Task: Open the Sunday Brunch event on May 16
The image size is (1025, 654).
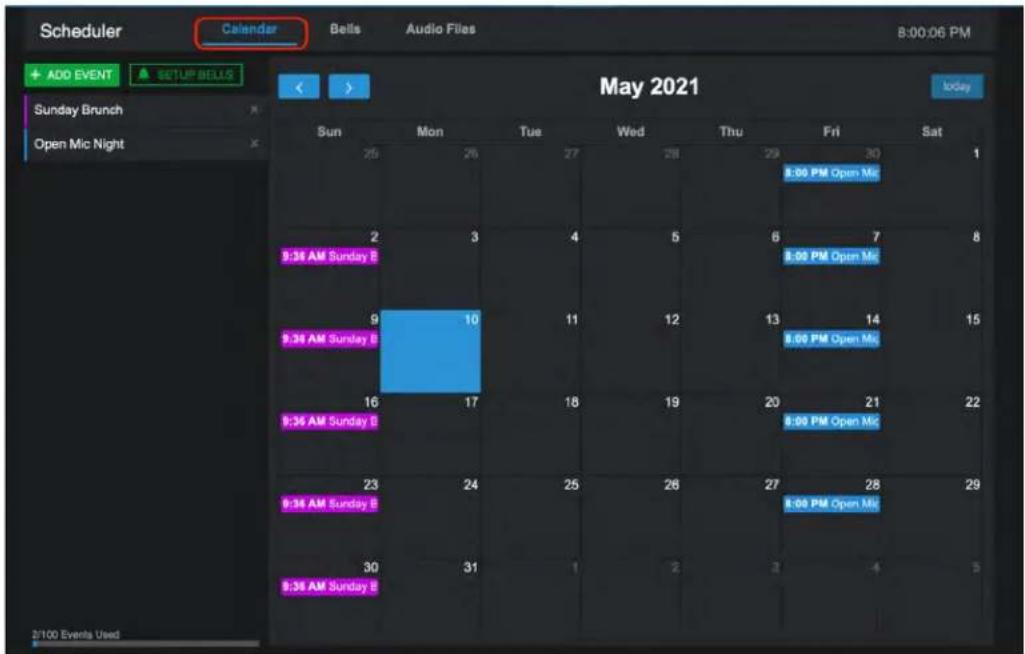Action: pos(329,421)
